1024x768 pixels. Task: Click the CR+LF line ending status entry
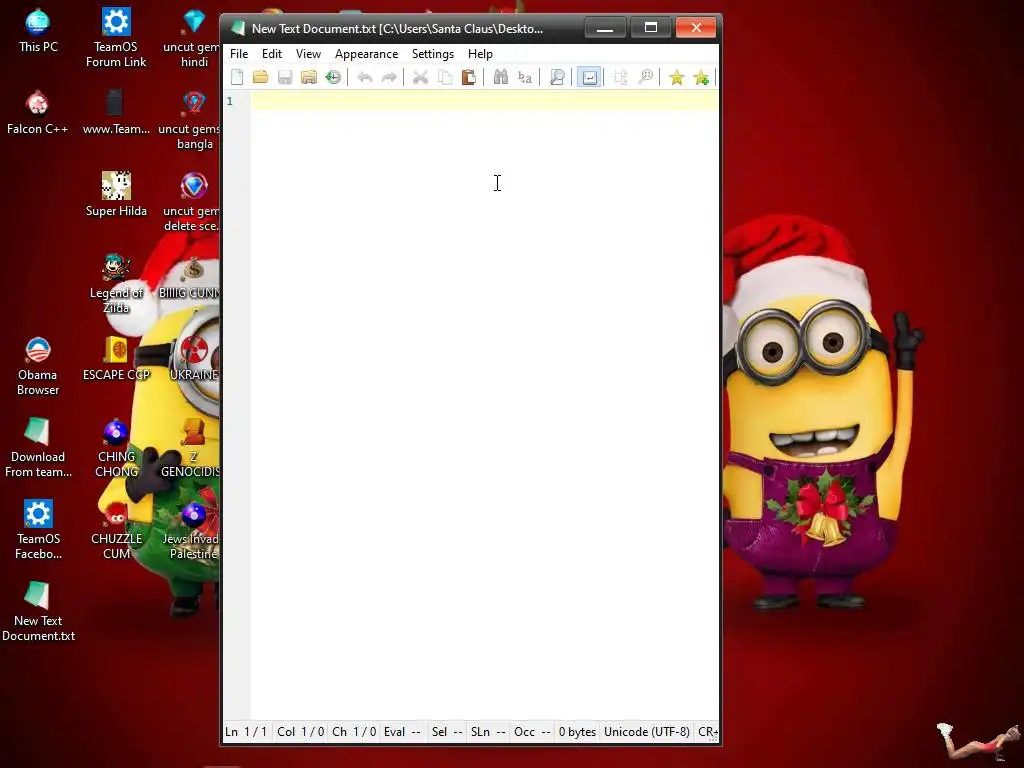(707, 732)
